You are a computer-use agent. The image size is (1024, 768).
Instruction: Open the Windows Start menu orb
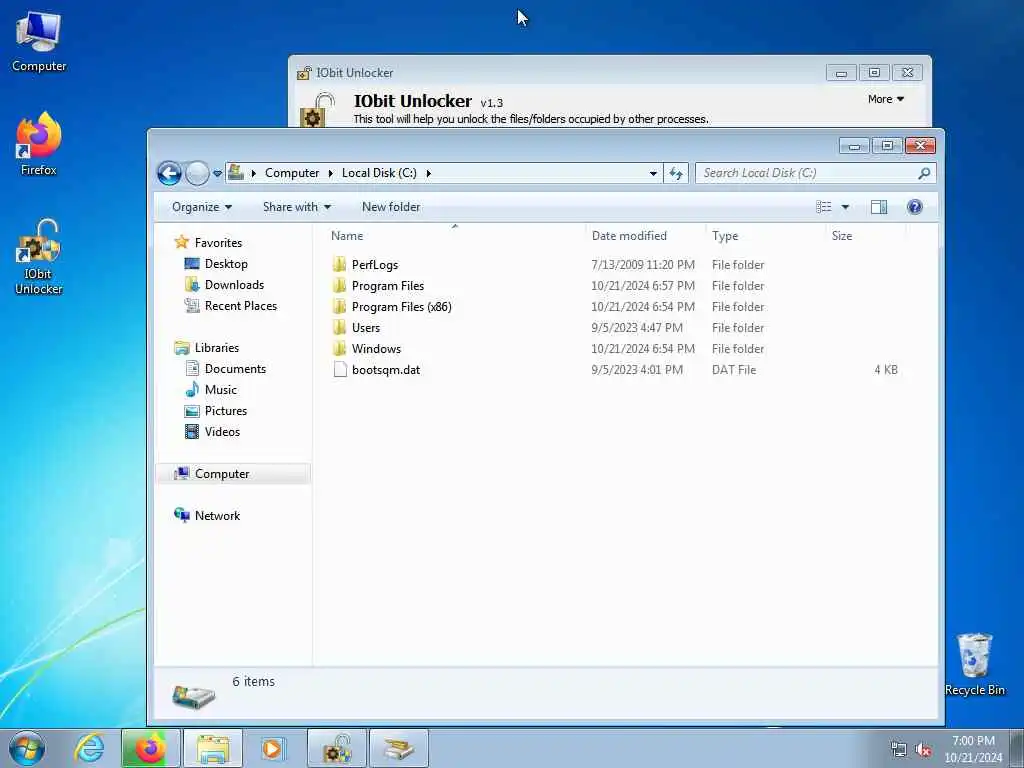click(x=27, y=748)
